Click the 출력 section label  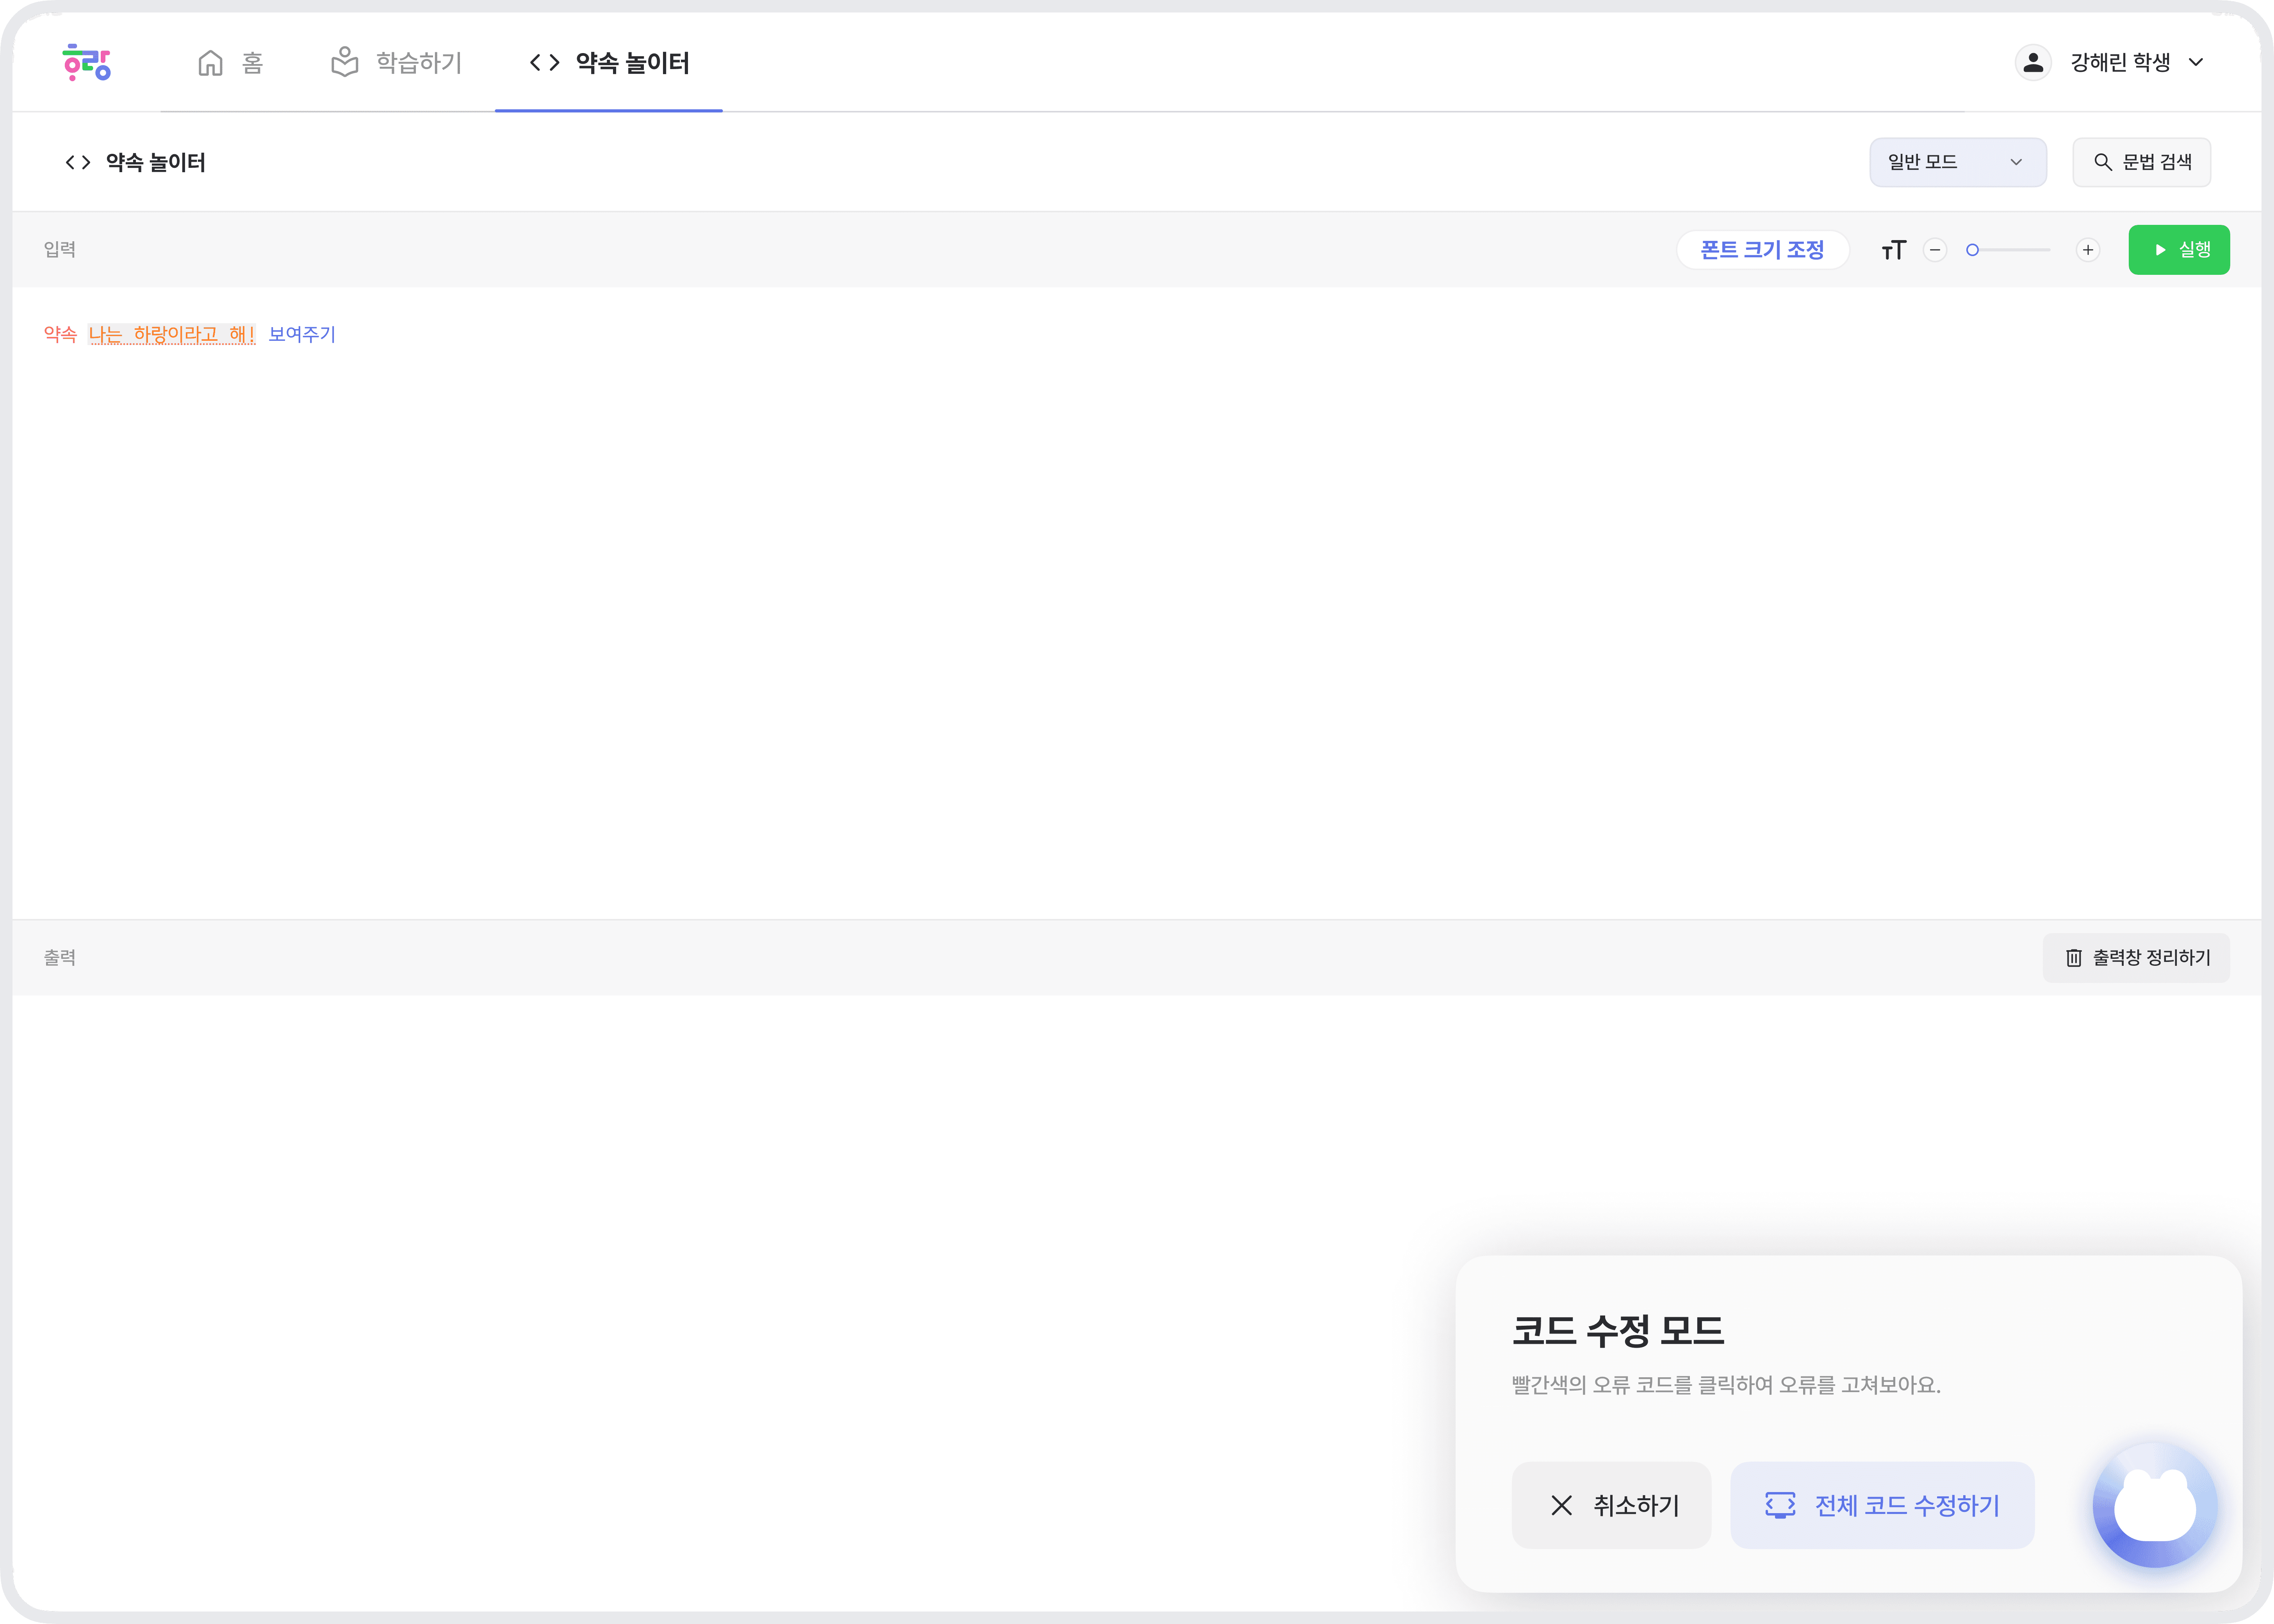point(60,958)
